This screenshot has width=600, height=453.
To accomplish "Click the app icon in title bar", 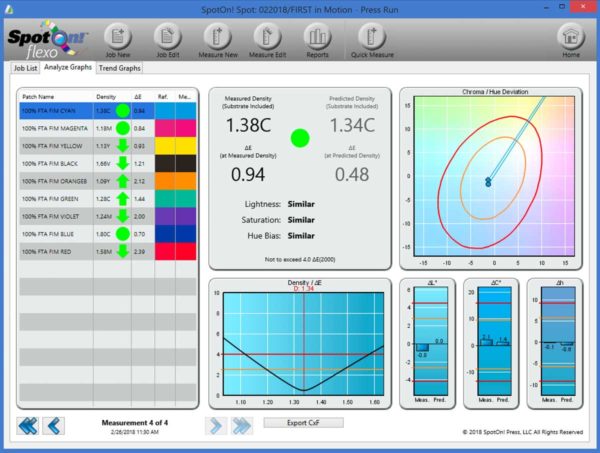I will tap(9, 9).
